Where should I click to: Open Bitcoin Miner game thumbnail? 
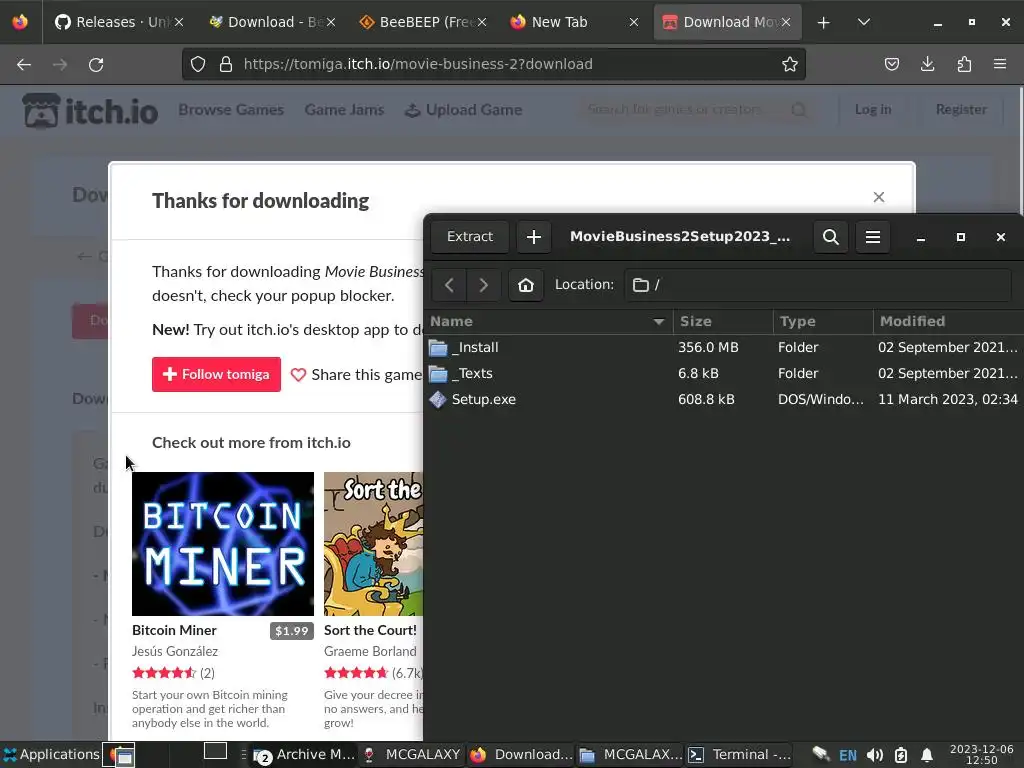click(223, 543)
